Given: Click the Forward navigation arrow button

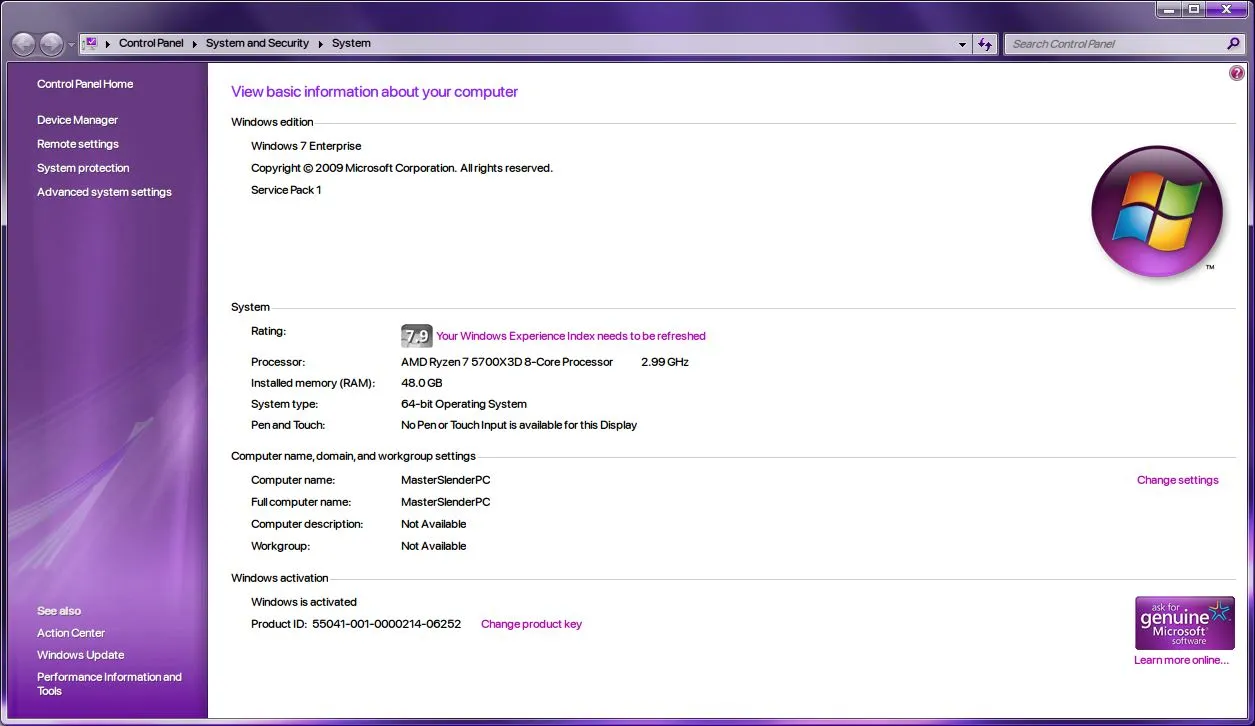Looking at the screenshot, I should pyautogui.click(x=51, y=44).
